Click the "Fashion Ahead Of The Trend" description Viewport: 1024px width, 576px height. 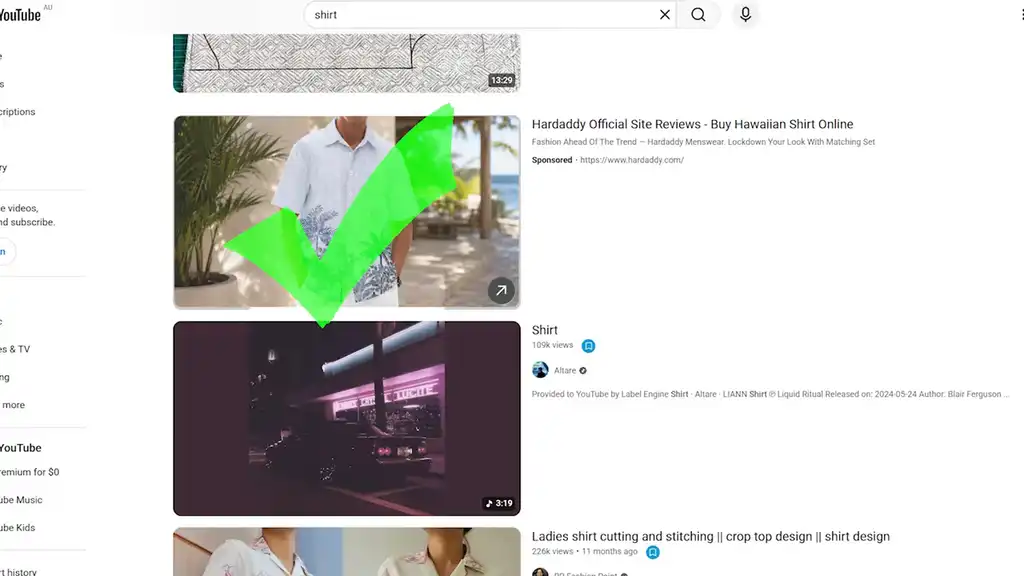(703, 142)
